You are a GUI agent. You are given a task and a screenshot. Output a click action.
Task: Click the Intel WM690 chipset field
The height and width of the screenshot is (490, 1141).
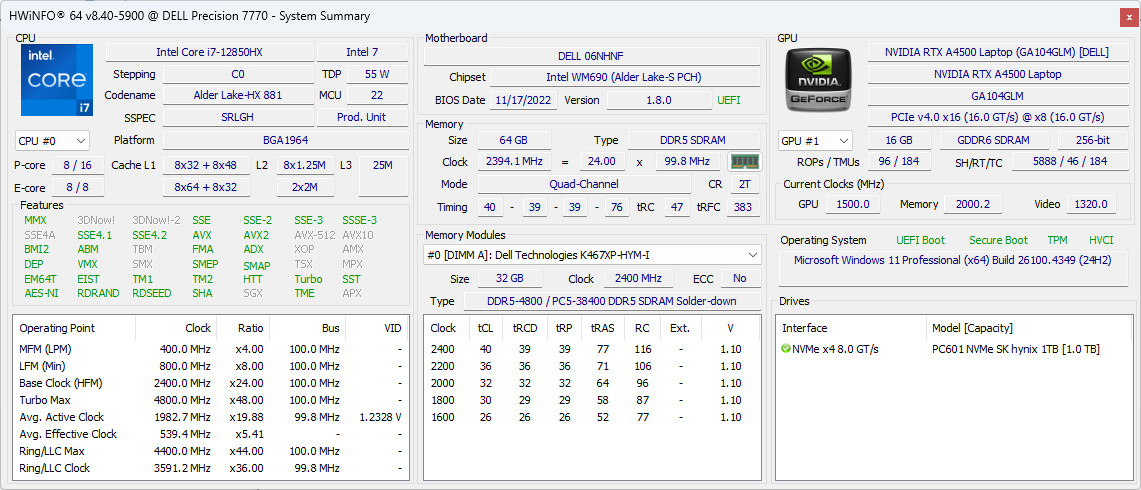point(624,77)
